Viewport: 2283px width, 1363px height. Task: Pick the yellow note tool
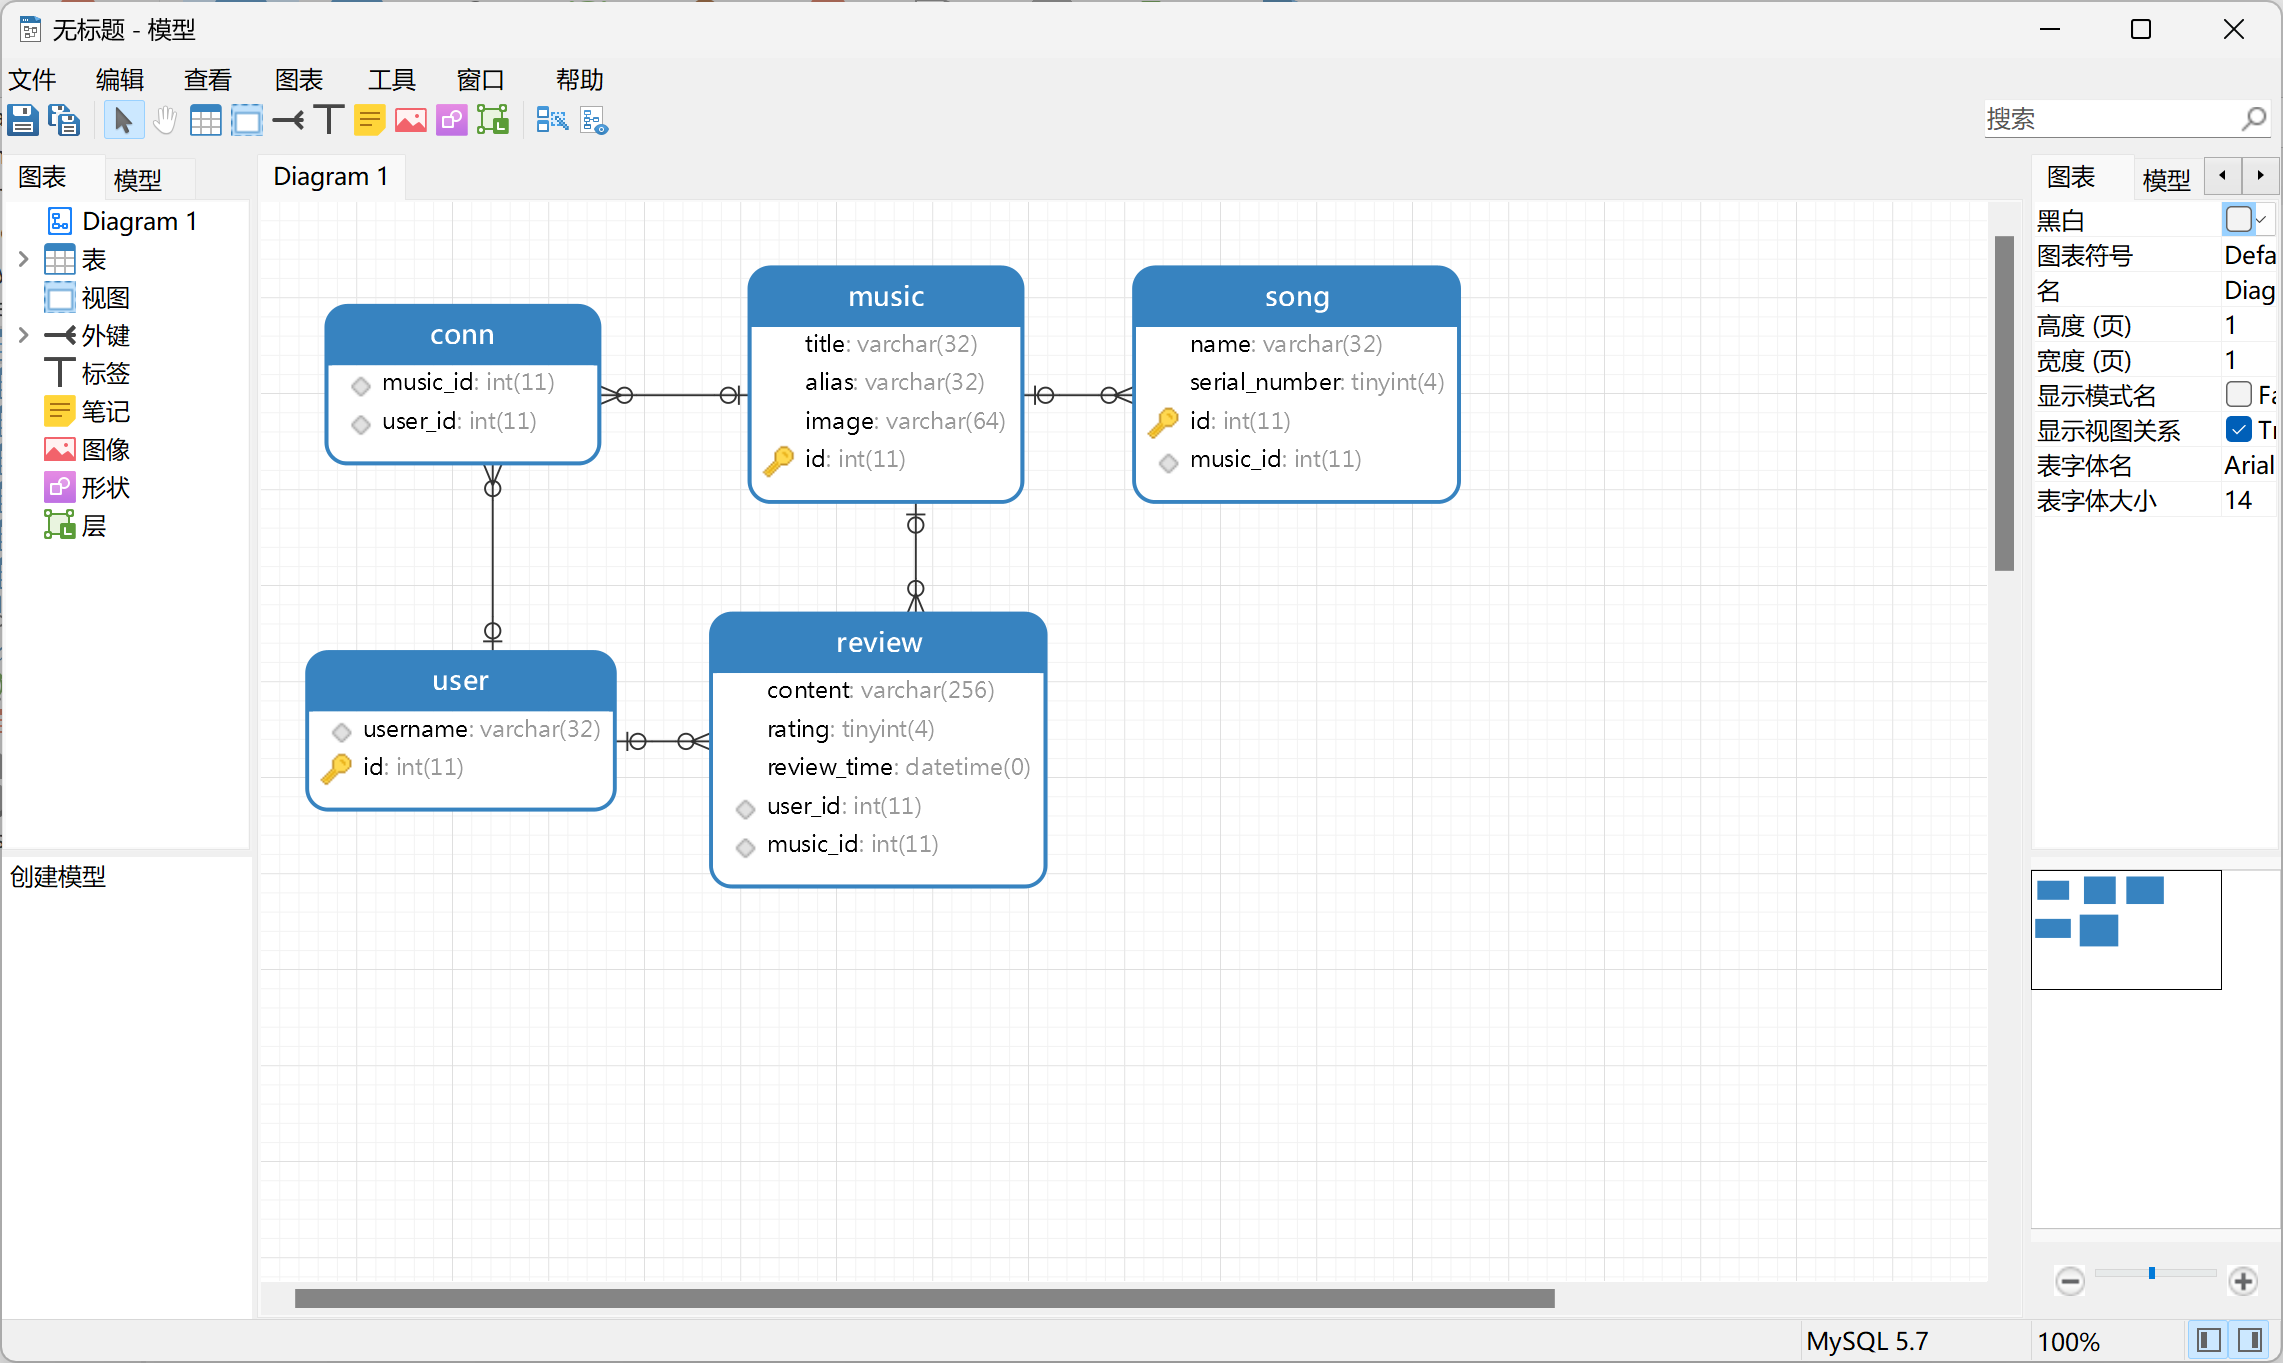point(369,120)
